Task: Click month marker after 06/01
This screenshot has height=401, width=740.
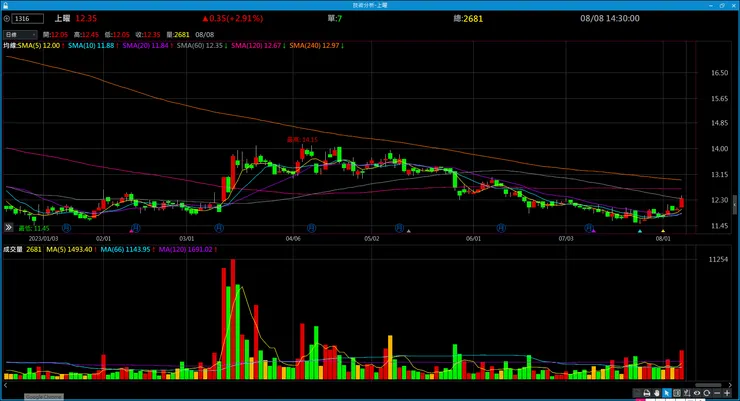Action: coord(501,228)
